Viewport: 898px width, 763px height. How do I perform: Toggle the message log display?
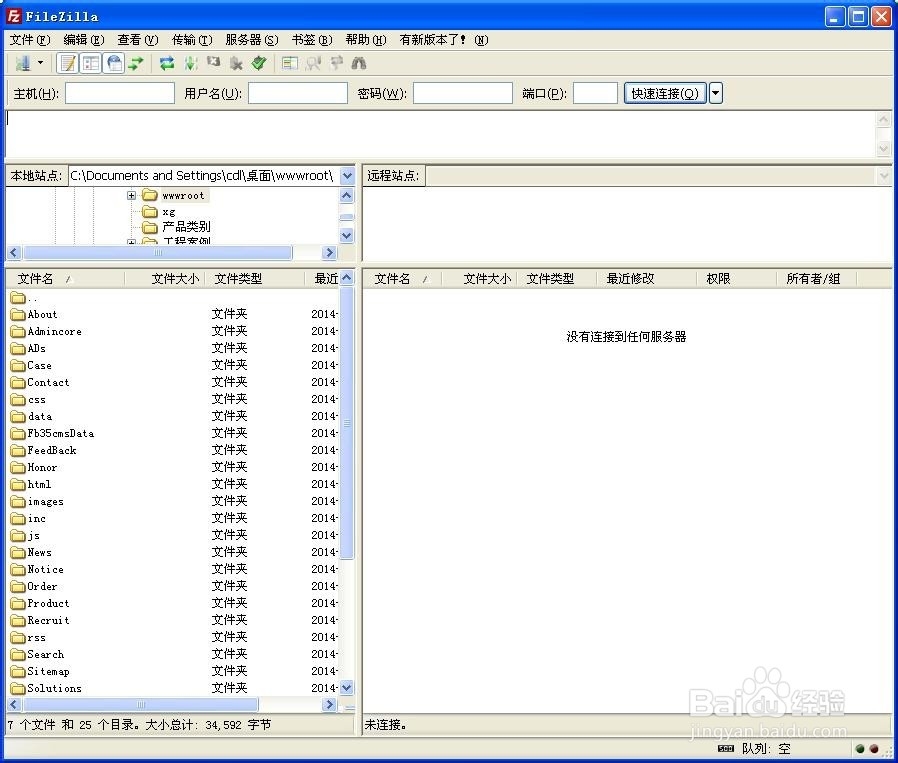coord(67,62)
